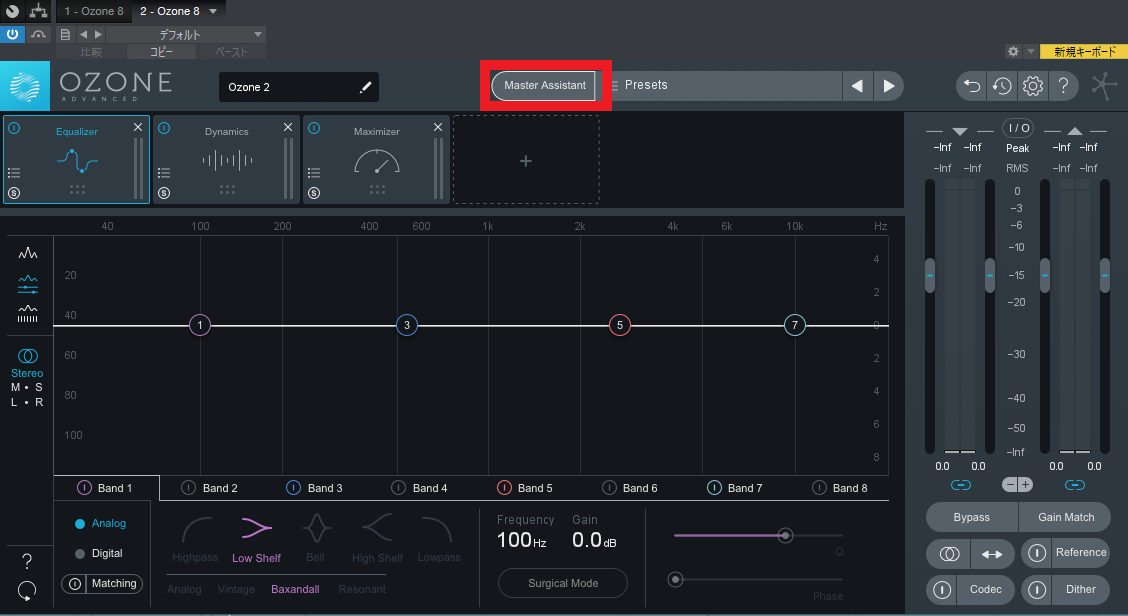This screenshot has height=616, width=1128.
Task: Click the Bypass button
Action: (971, 517)
